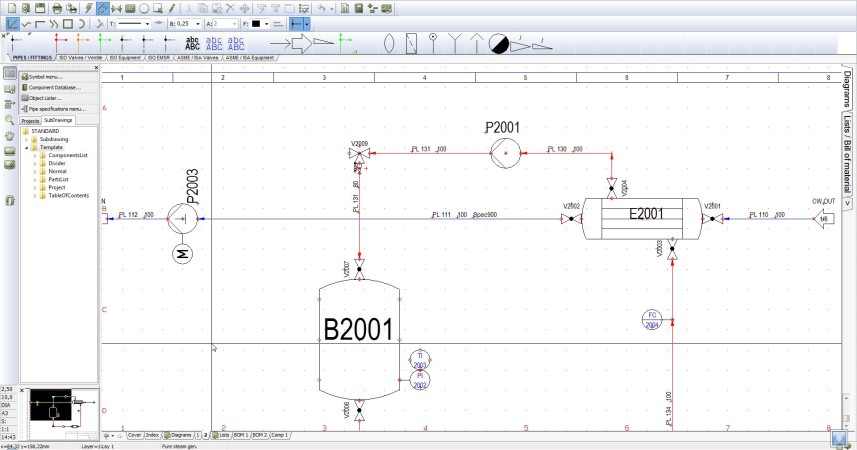Expand the Subdrawing folder
Image resolution: width=857 pixels, height=450 pixels.
point(26,139)
